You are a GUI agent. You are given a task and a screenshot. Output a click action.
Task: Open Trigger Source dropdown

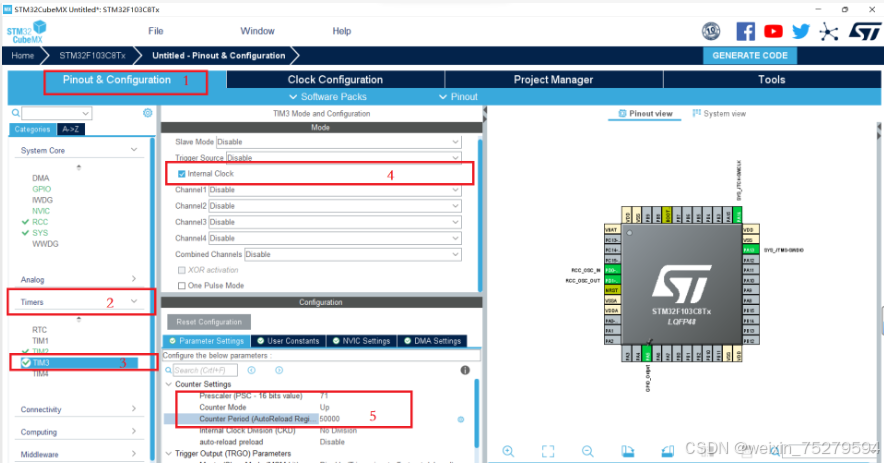[x=343, y=157]
